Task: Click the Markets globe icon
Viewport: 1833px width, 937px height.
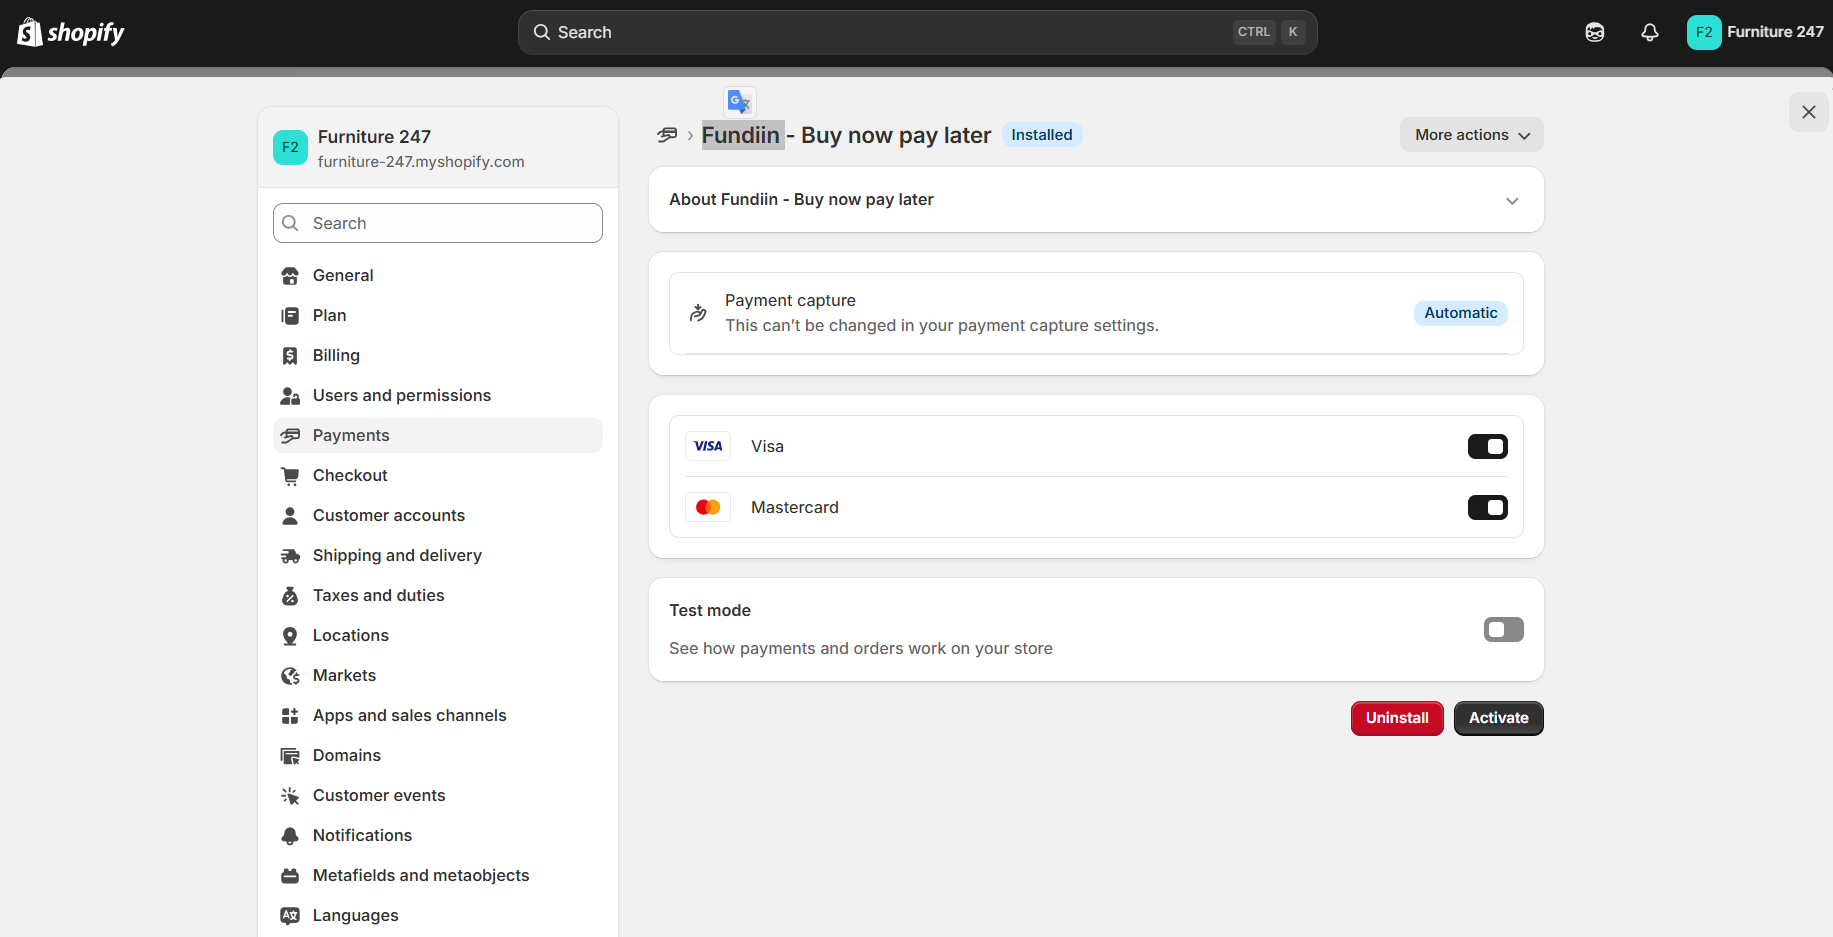Action: click(x=290, y=676)
